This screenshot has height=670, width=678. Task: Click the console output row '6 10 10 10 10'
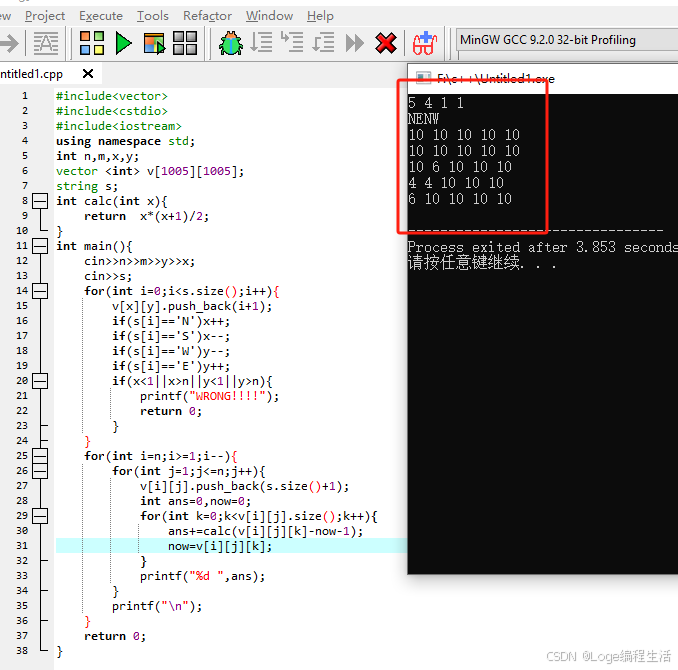click(460, 199)
